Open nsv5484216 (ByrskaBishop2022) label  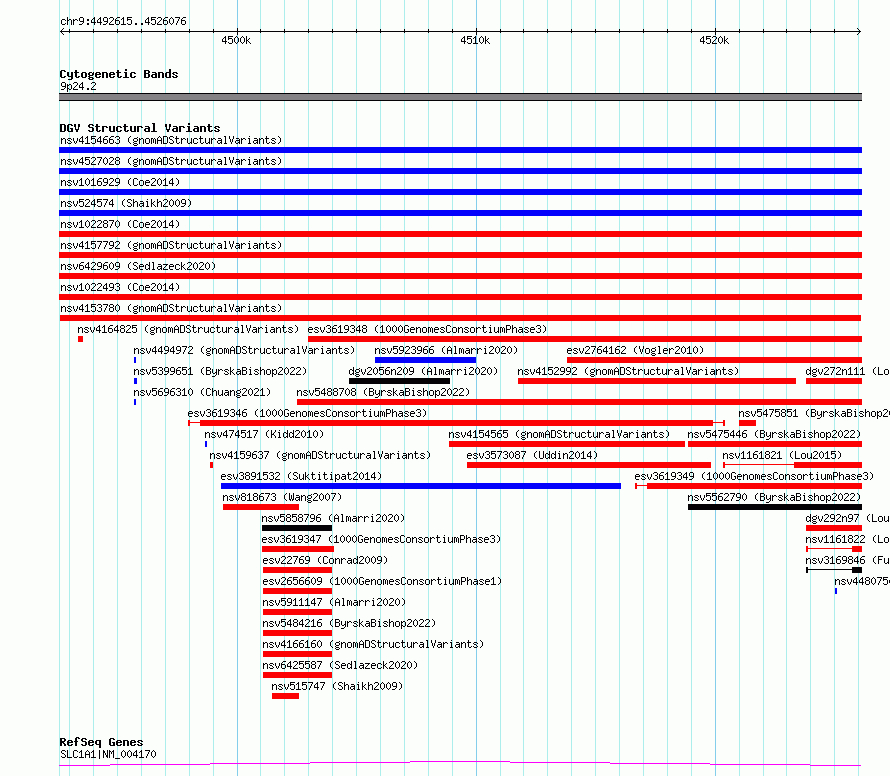click(349, 623)
